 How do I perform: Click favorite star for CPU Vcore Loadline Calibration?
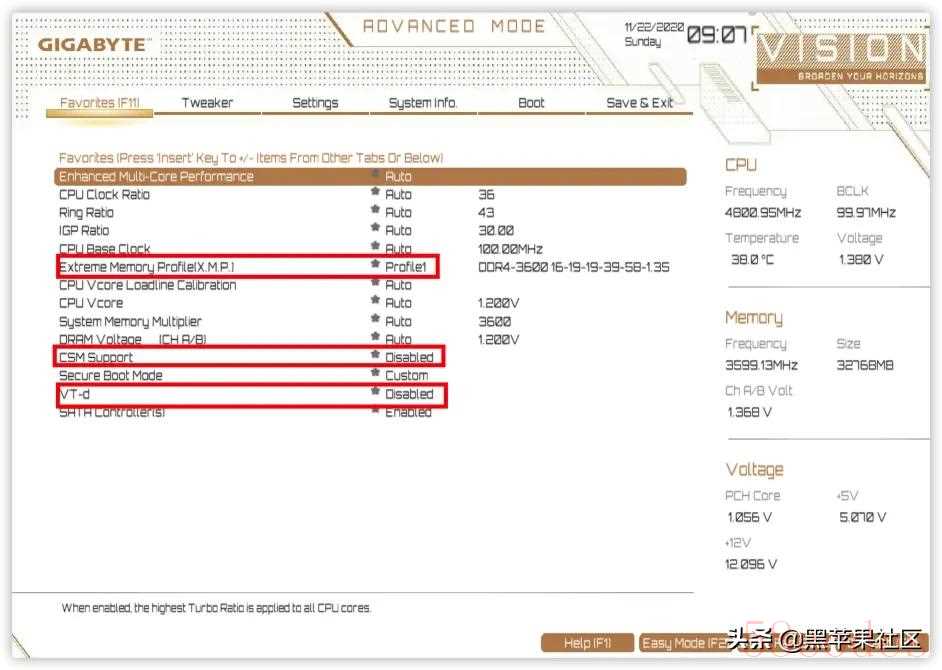tap(375, 282)
